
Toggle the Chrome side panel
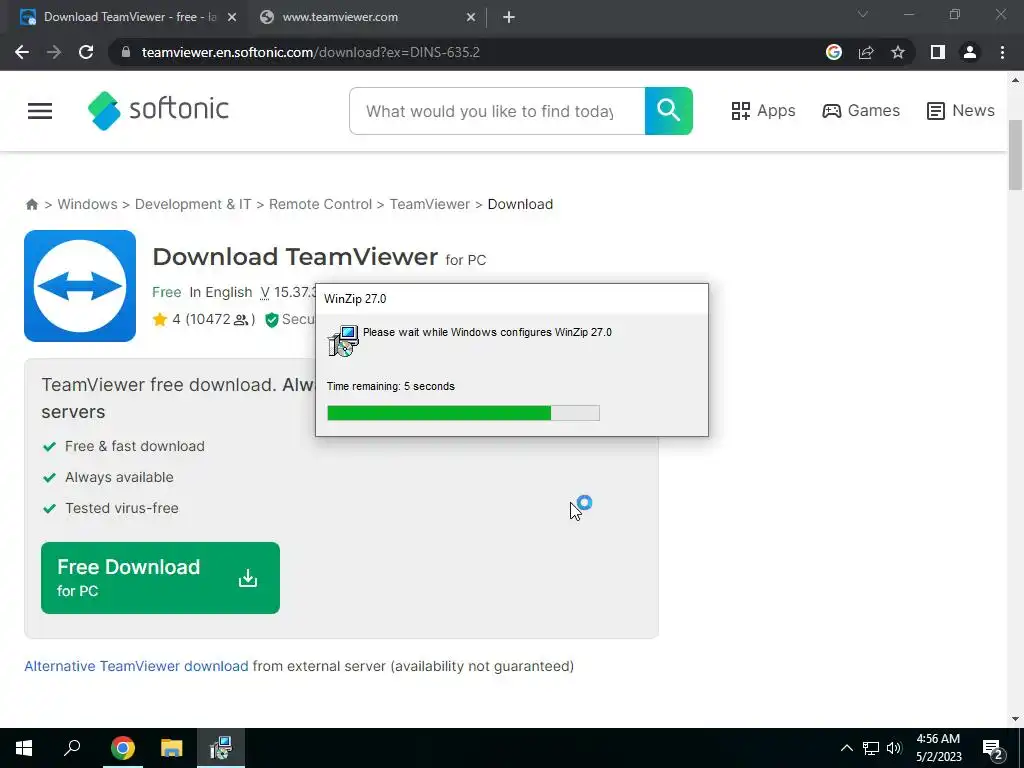coord(938,52)
